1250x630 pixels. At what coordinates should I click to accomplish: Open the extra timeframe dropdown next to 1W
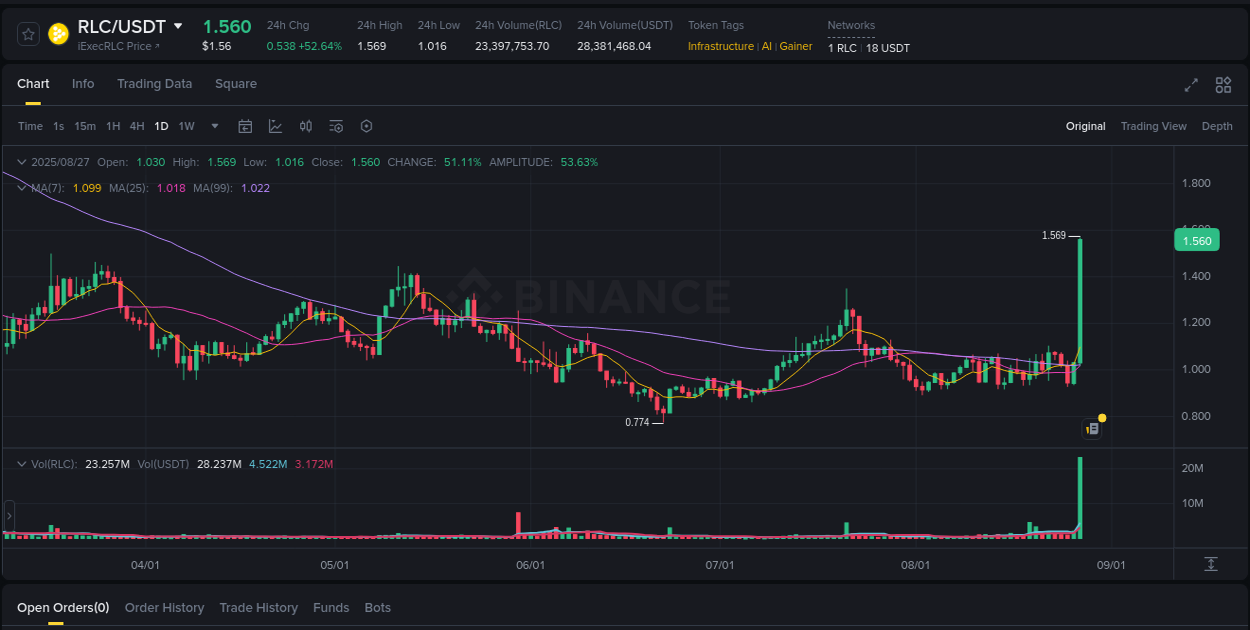(214, 126)
